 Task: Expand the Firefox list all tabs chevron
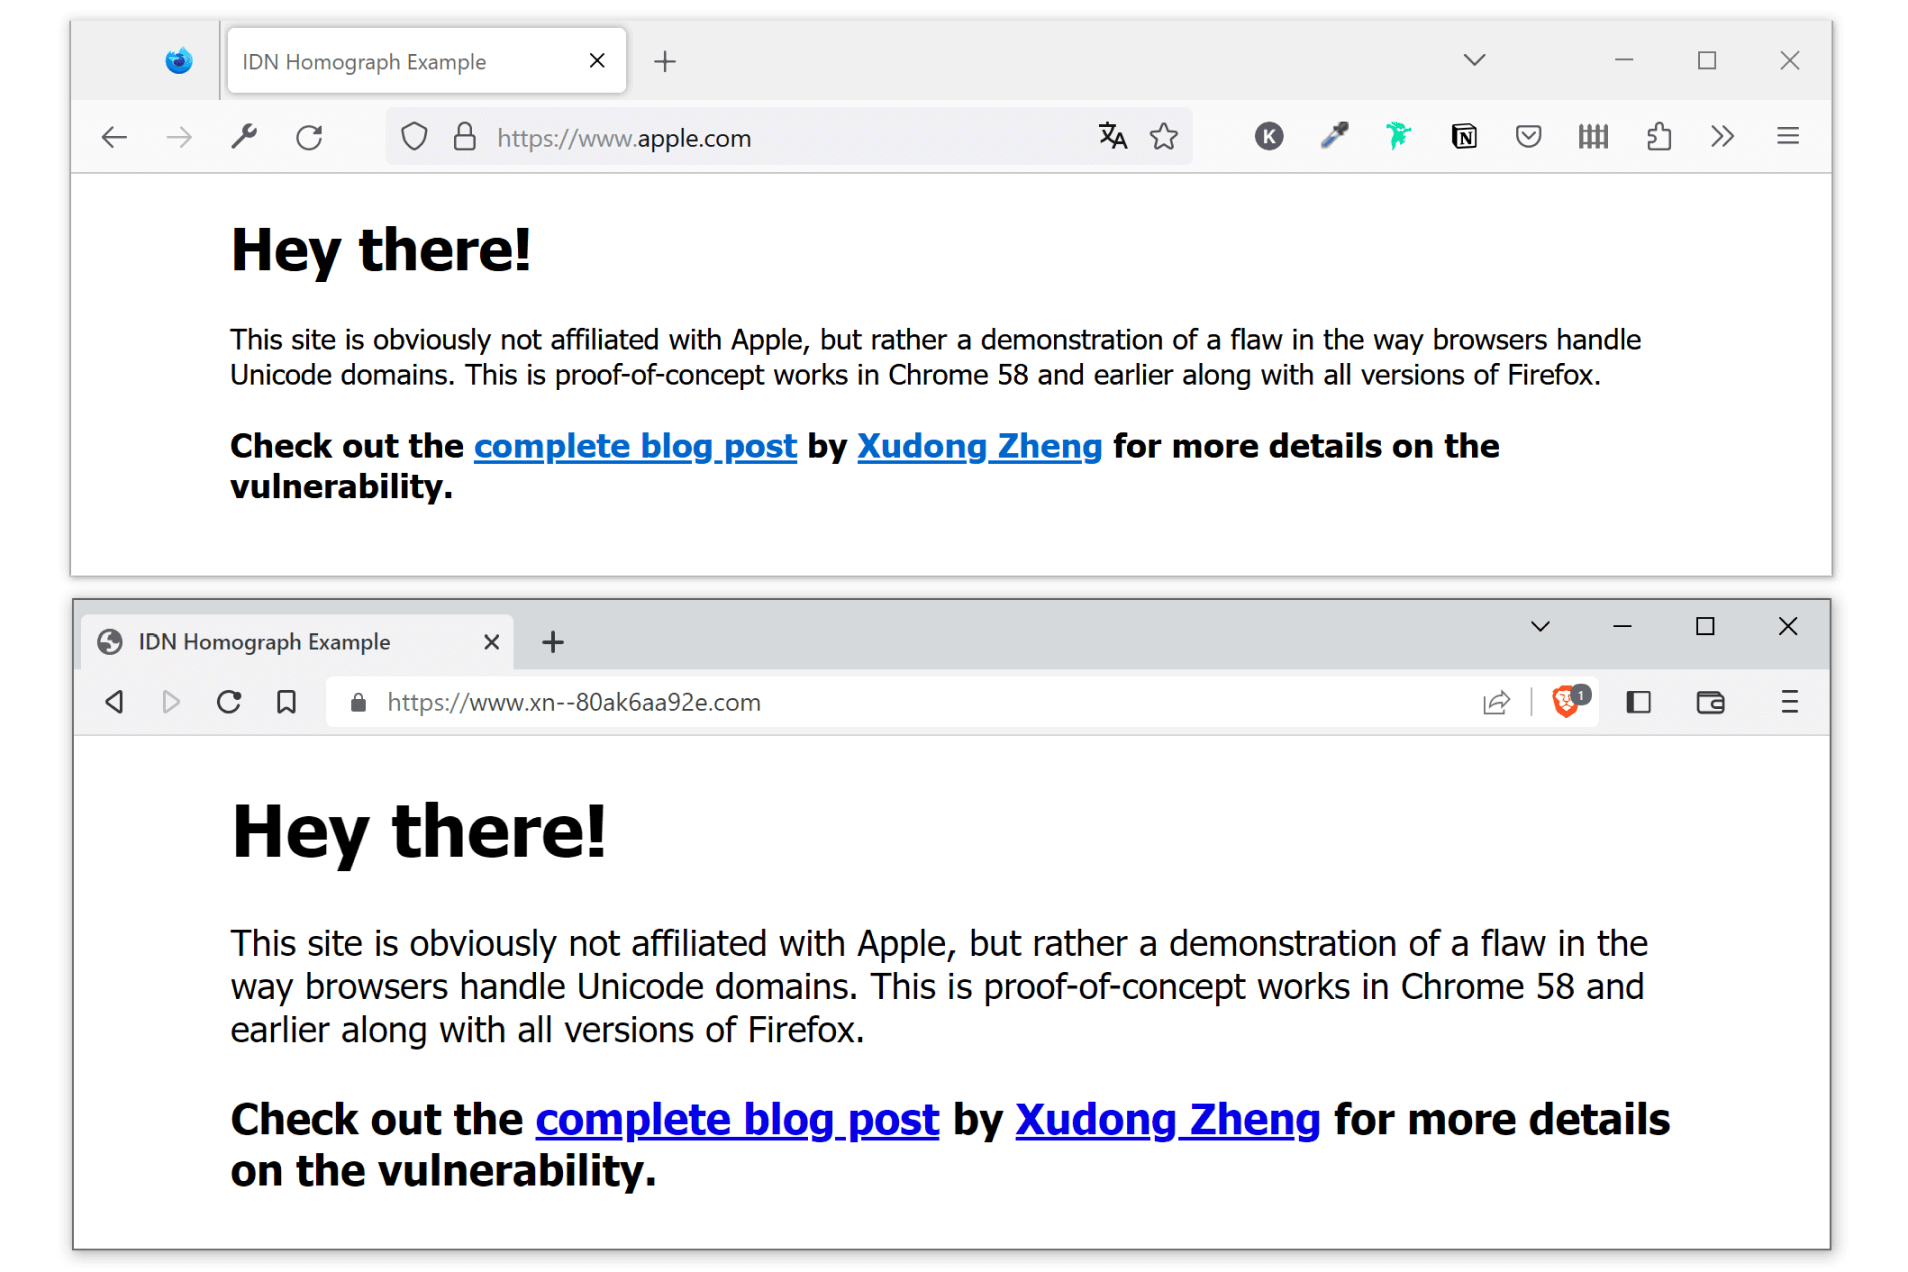pyautogui.click(x=1474, y=60)
